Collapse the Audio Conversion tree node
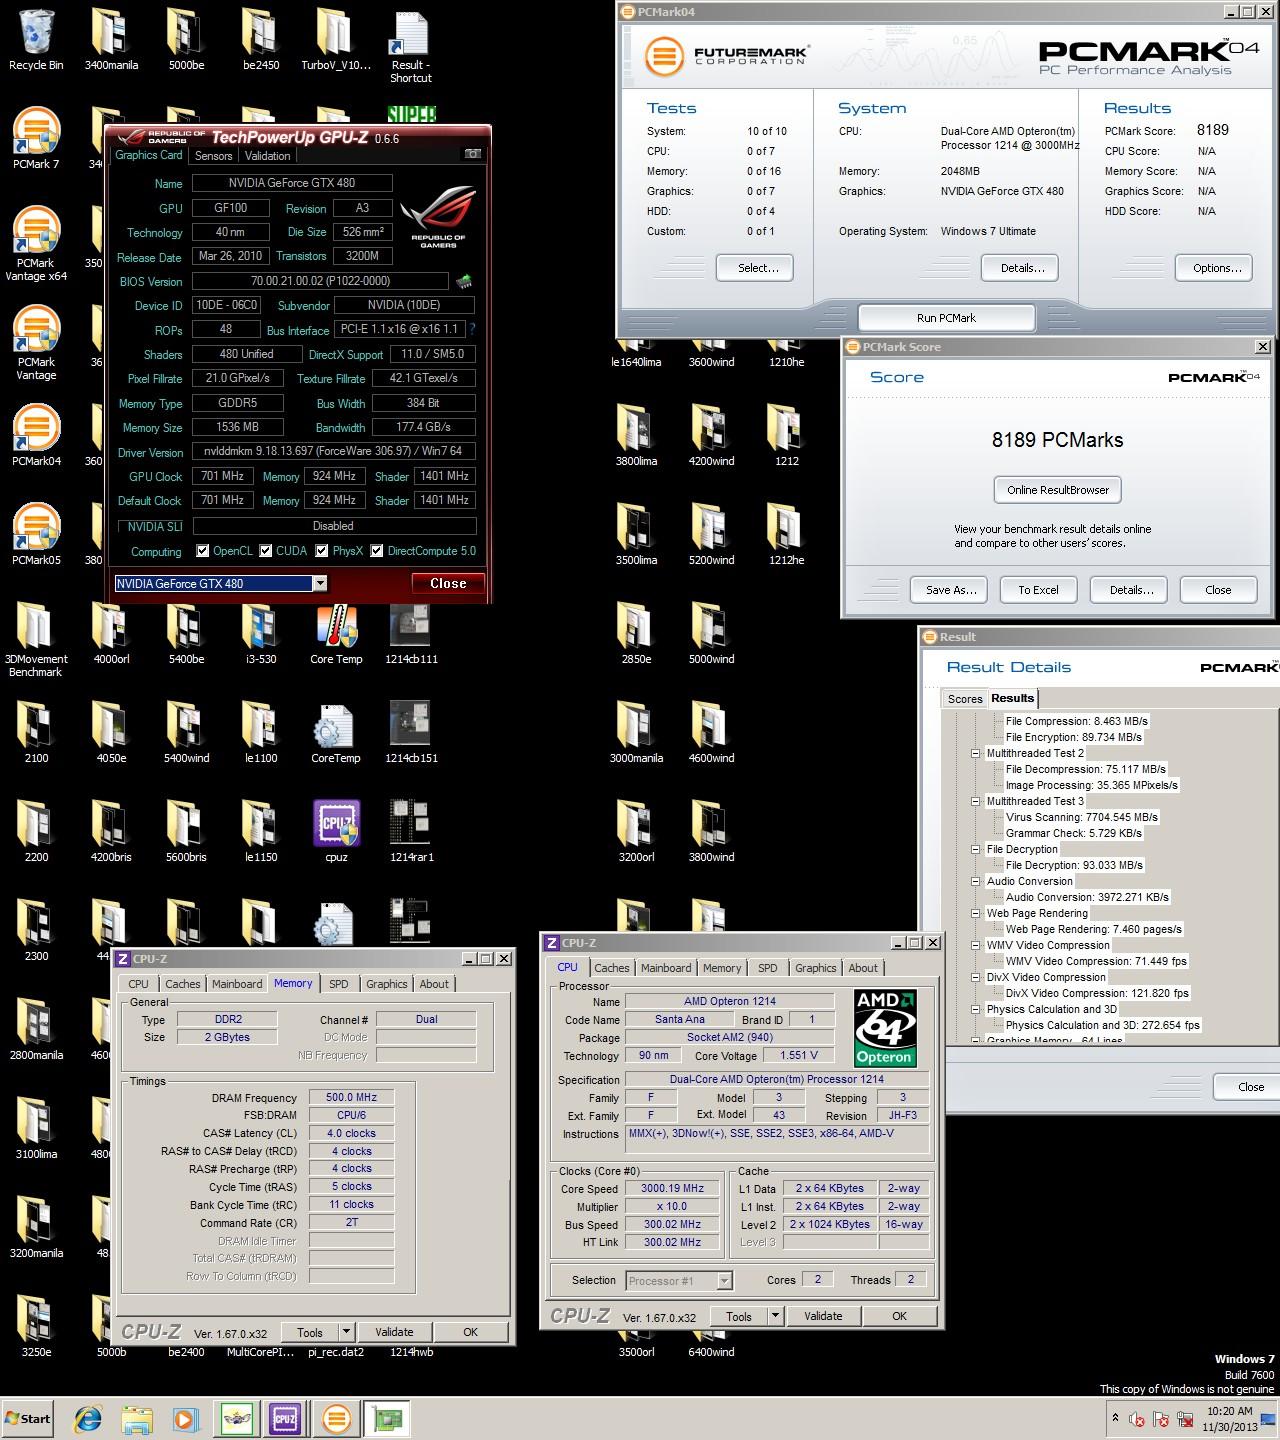Viewport: 1280px width, 1440px height. pyautogui.click(x=976, y=881)
